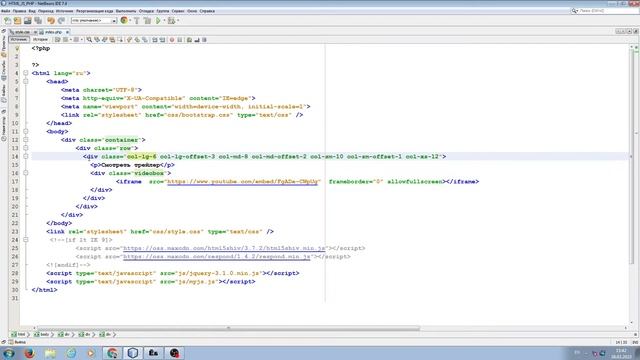Collapse the body code fold at line 11

point(26,131)
